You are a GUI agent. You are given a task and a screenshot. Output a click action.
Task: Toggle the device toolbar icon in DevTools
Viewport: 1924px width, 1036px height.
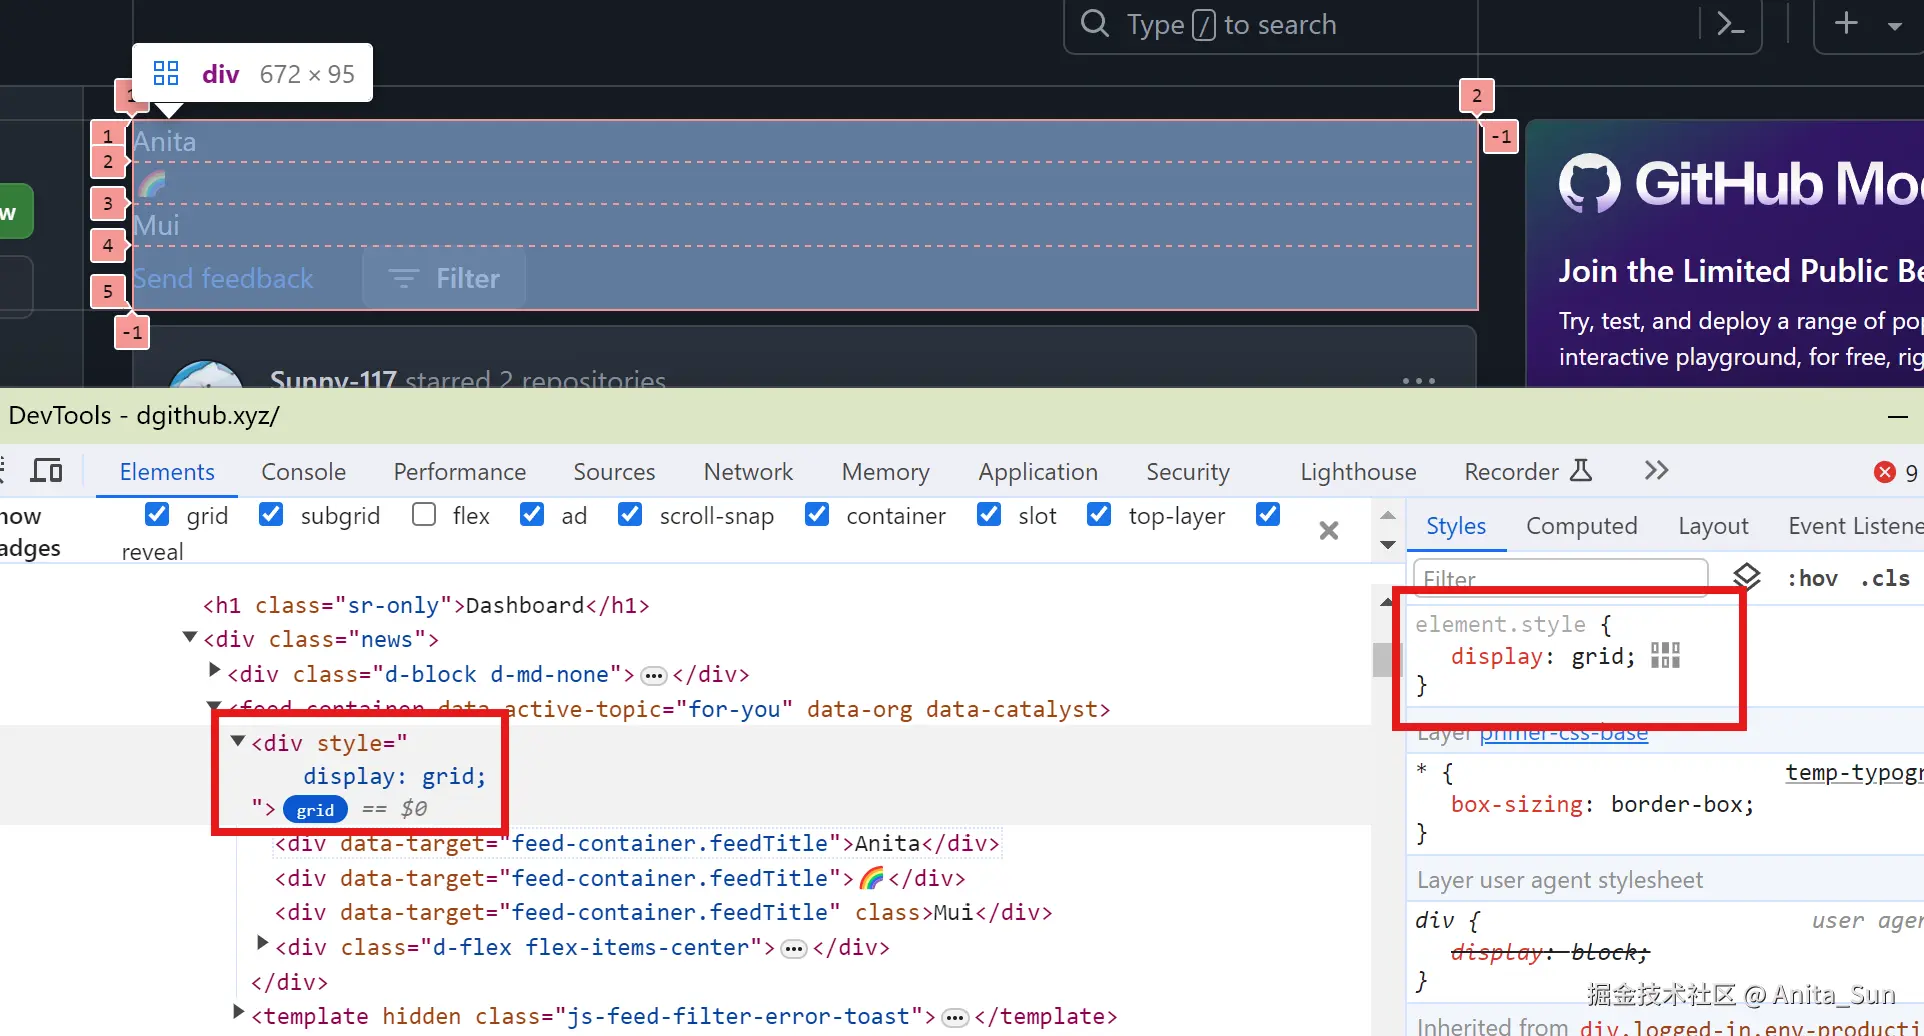[47, 471]
